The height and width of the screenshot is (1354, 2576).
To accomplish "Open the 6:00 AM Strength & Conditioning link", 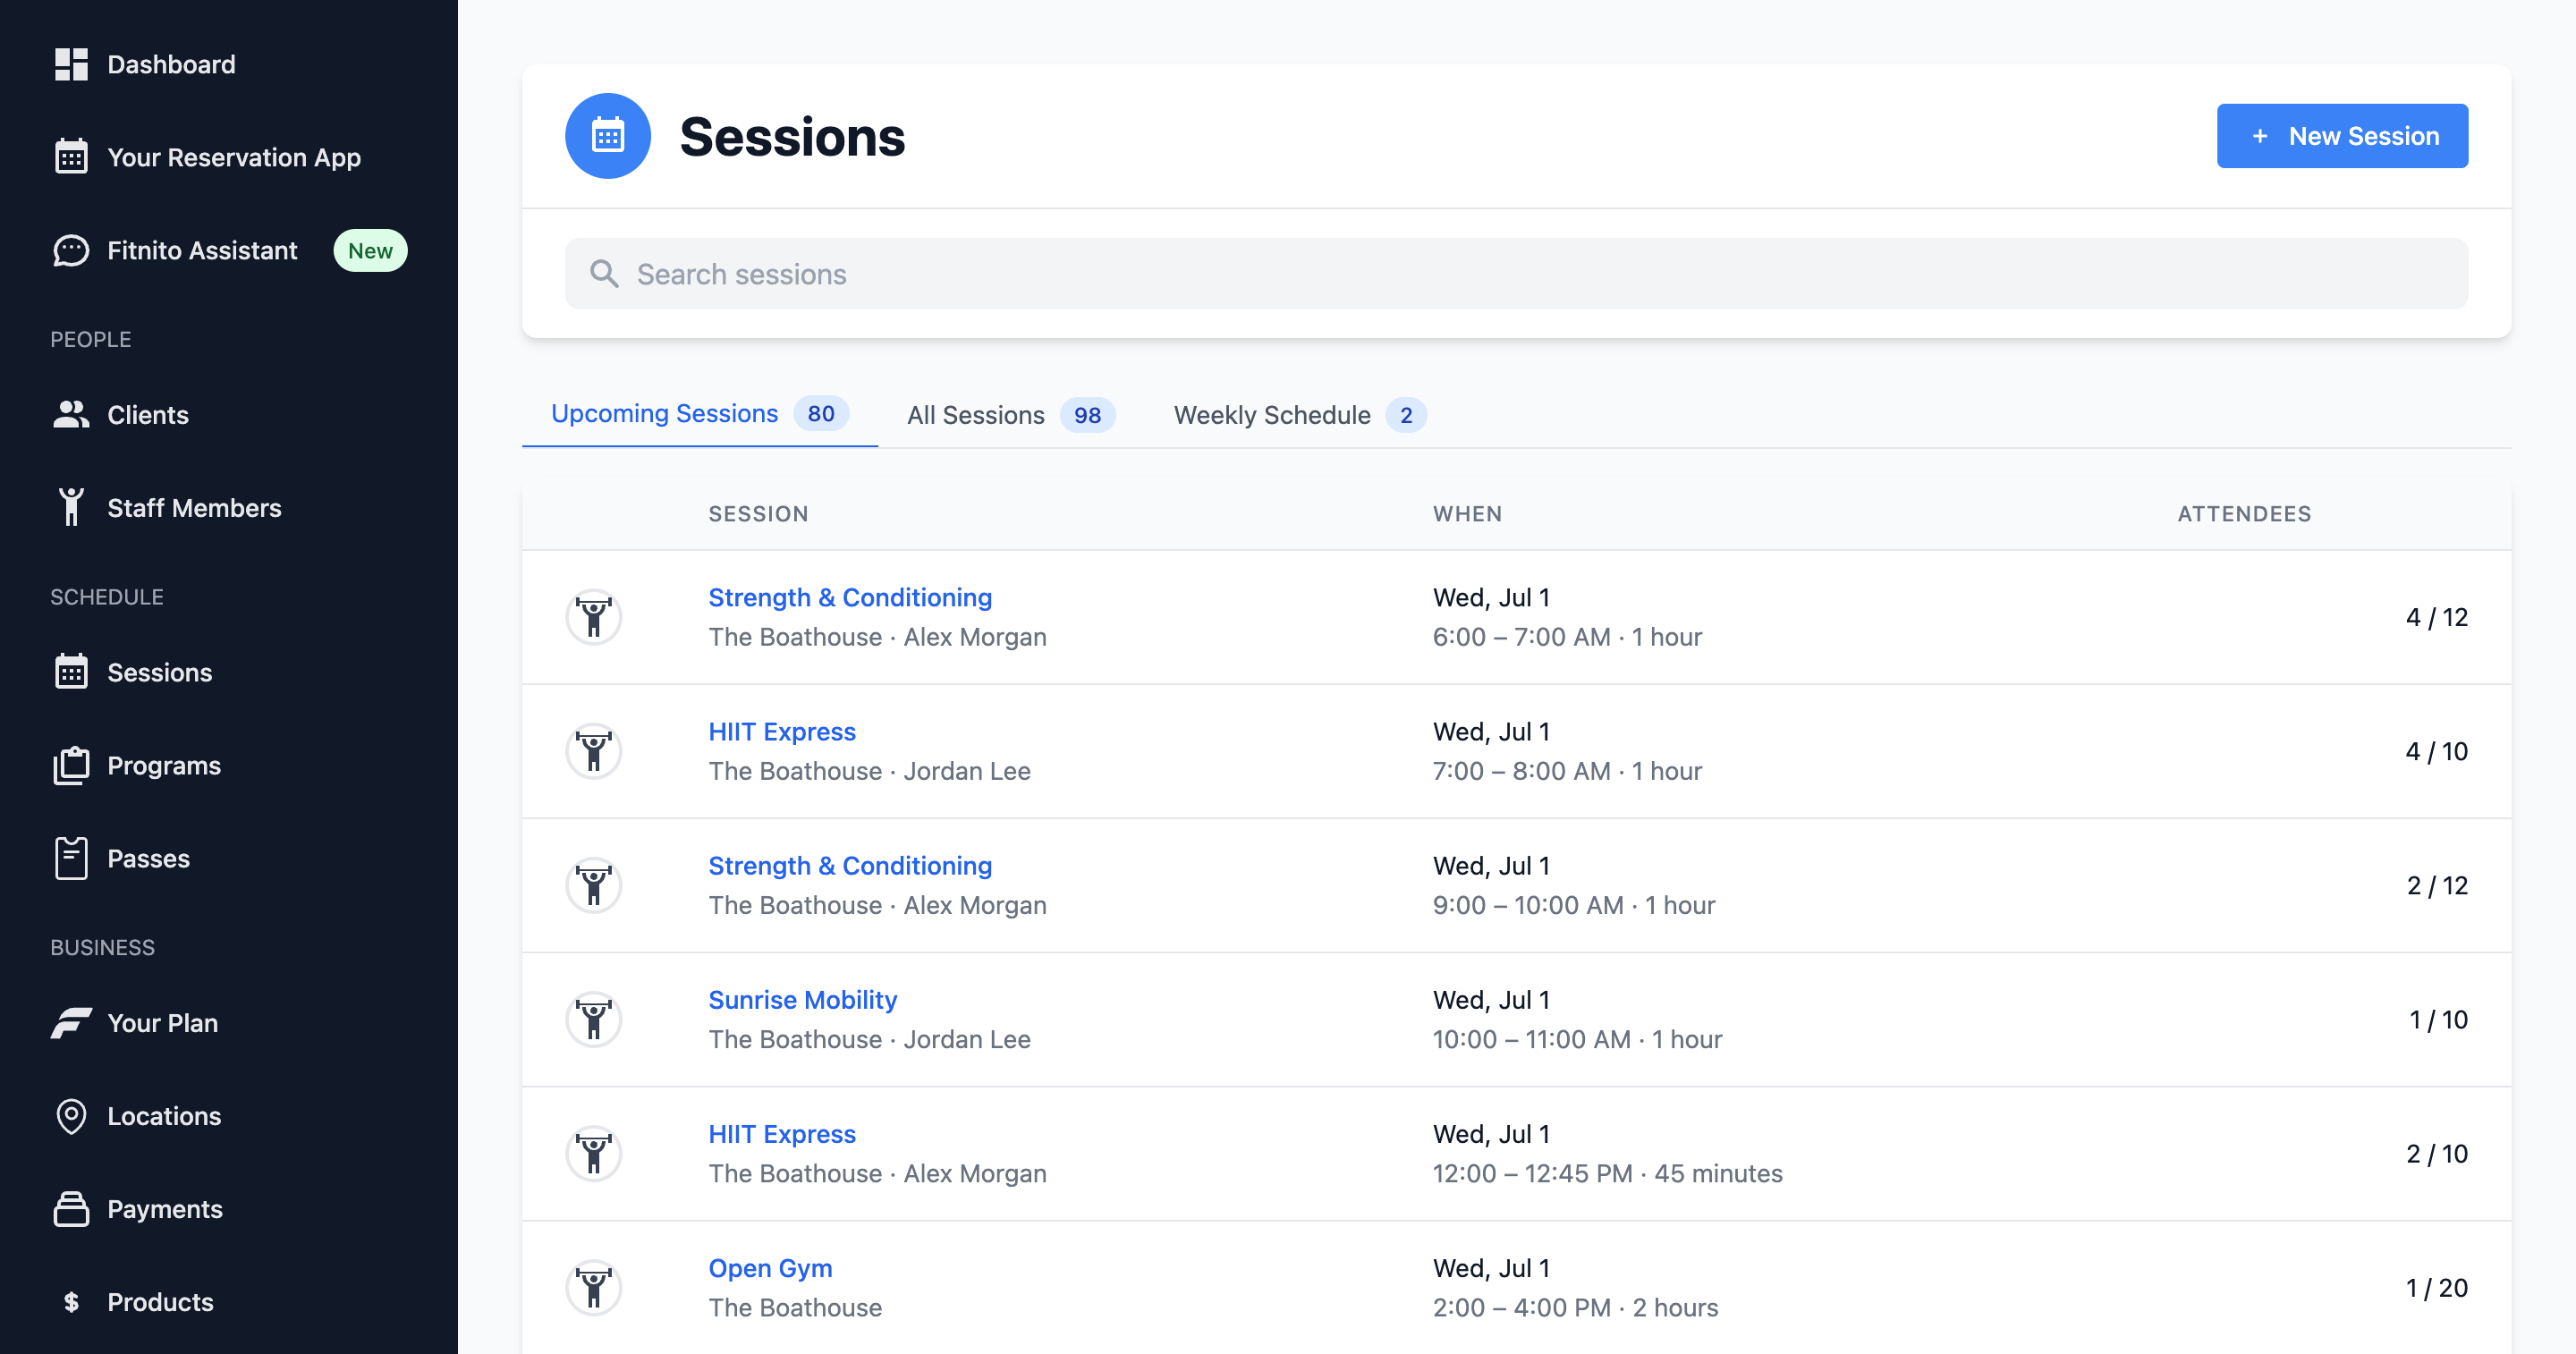I will coord(850,597).
